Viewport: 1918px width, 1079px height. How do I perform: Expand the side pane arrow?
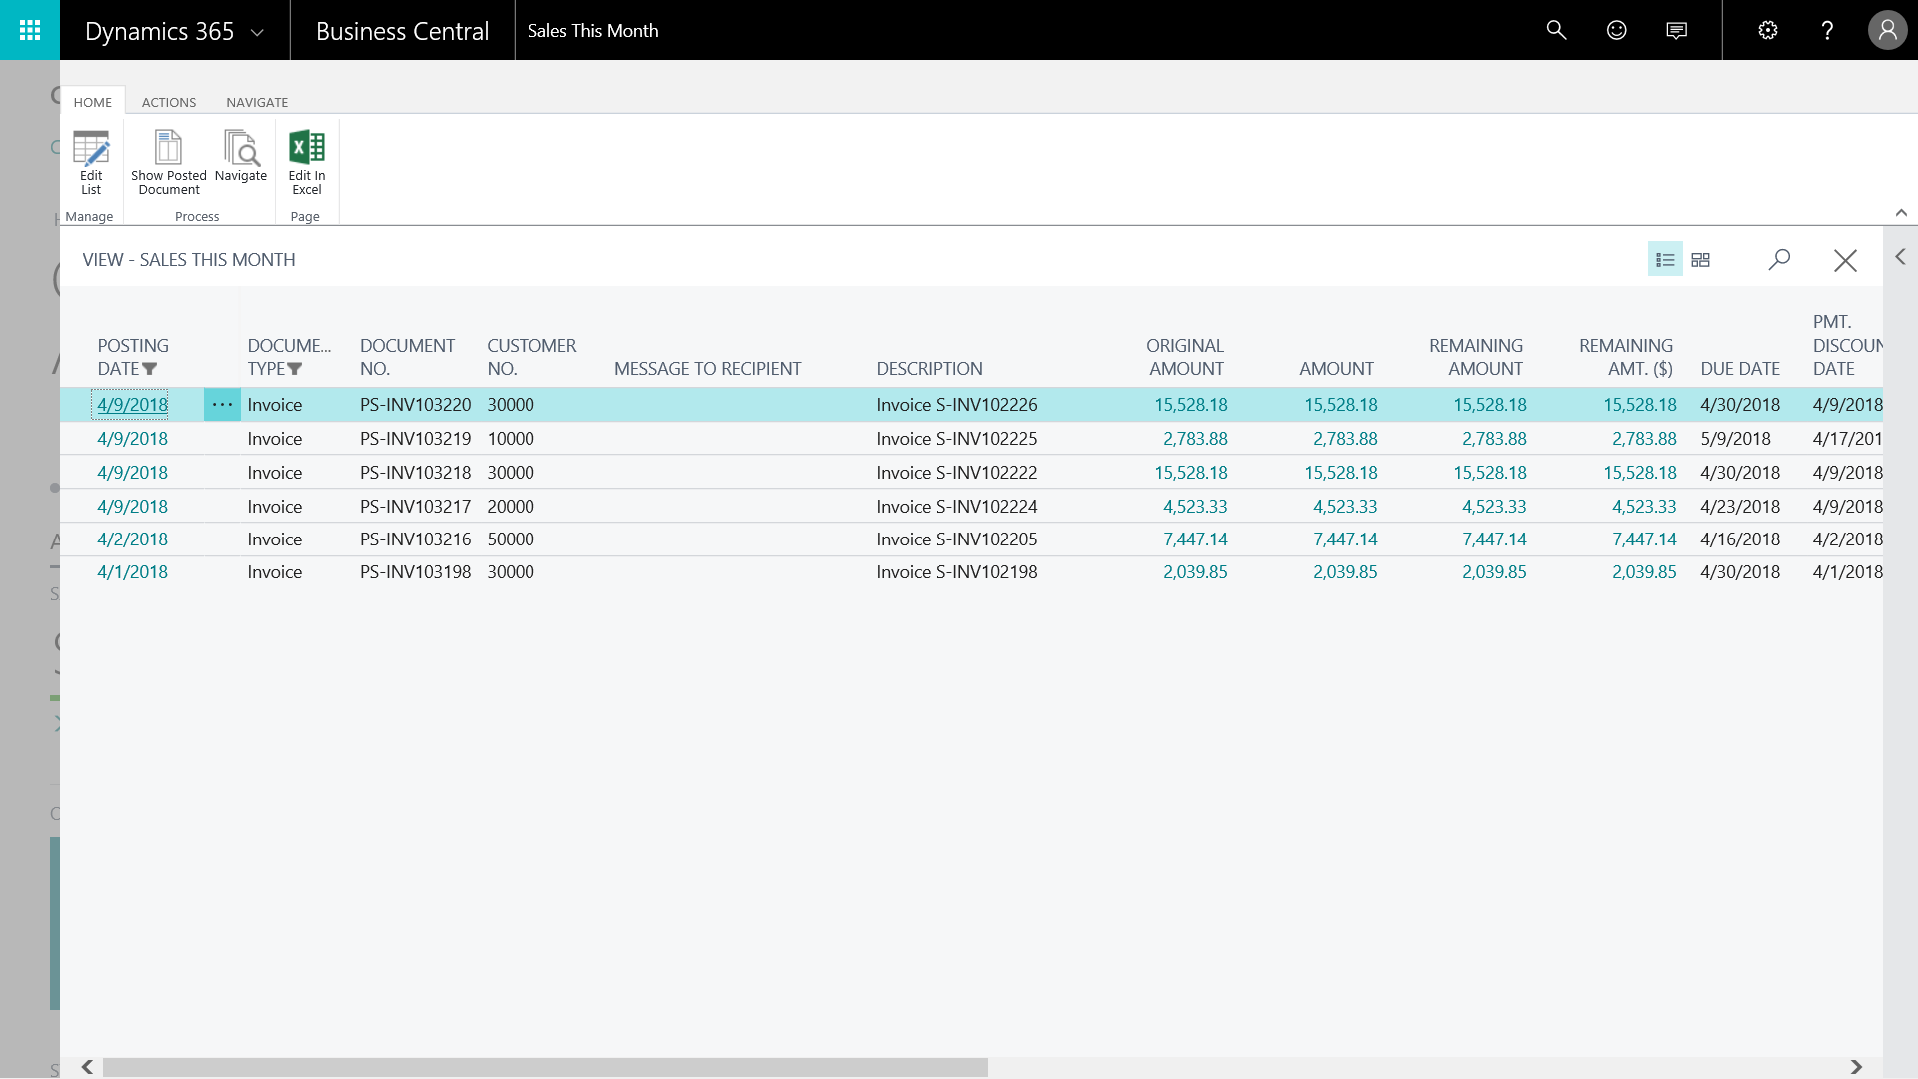point(1900,257)
